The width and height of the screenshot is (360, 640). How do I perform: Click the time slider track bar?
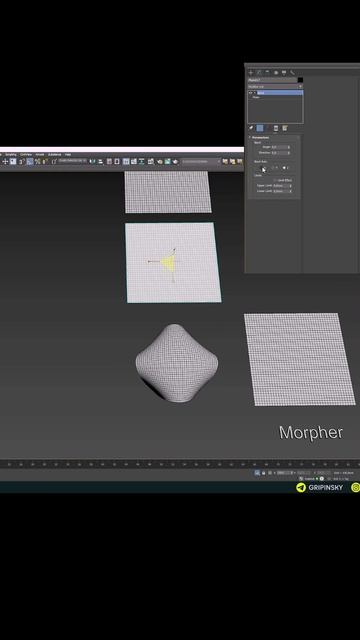tap(180, 464)
